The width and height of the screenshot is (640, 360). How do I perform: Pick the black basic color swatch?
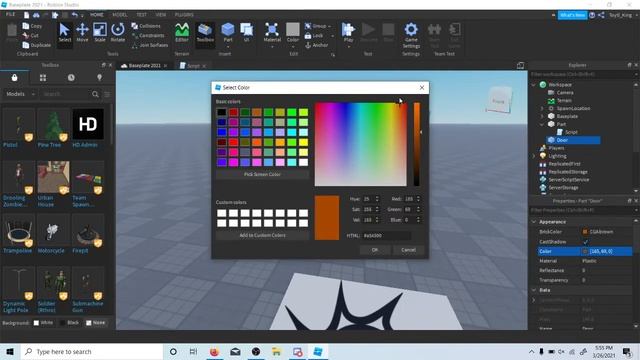tap(221, 112)
